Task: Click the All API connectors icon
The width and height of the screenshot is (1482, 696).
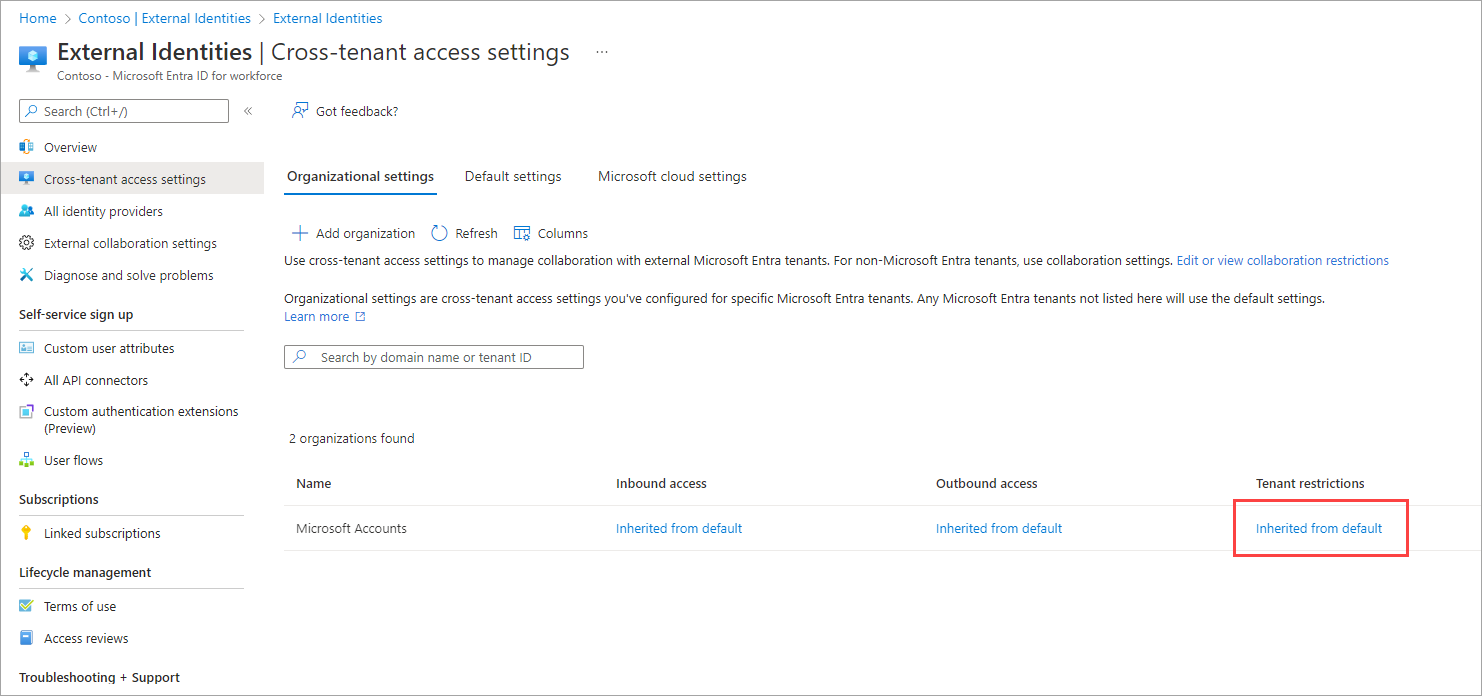Action: 27,380
